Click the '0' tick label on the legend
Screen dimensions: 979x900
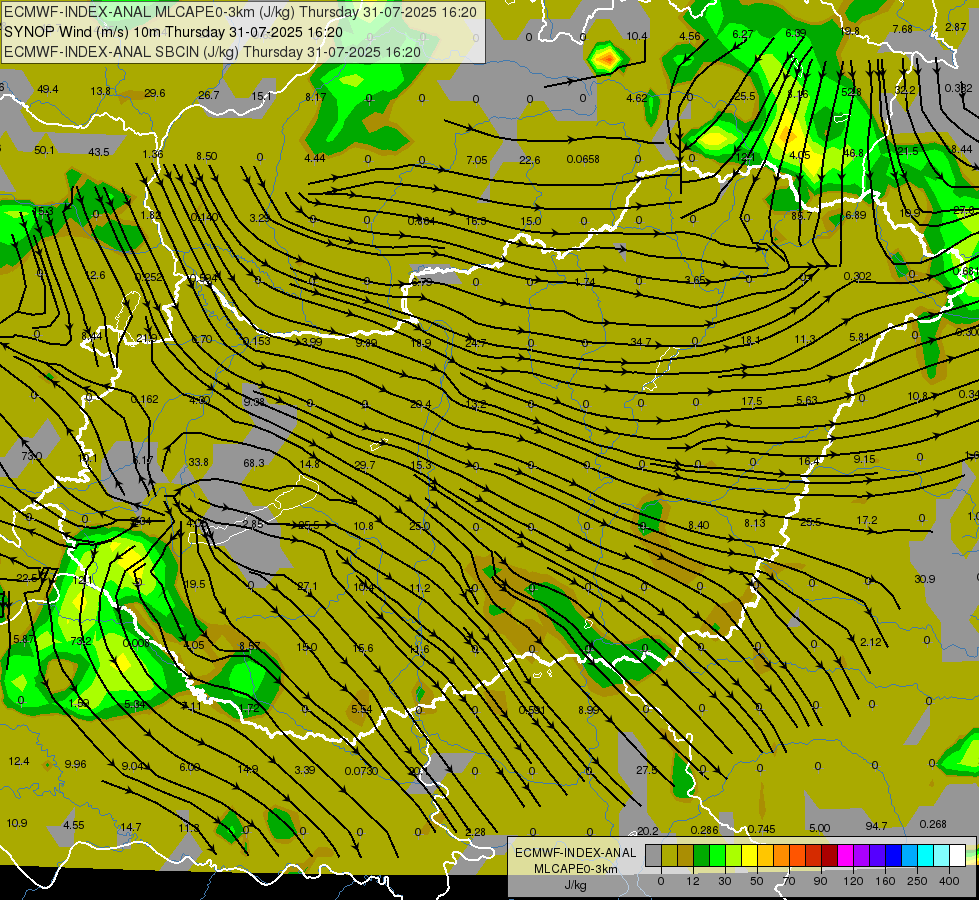661,881
